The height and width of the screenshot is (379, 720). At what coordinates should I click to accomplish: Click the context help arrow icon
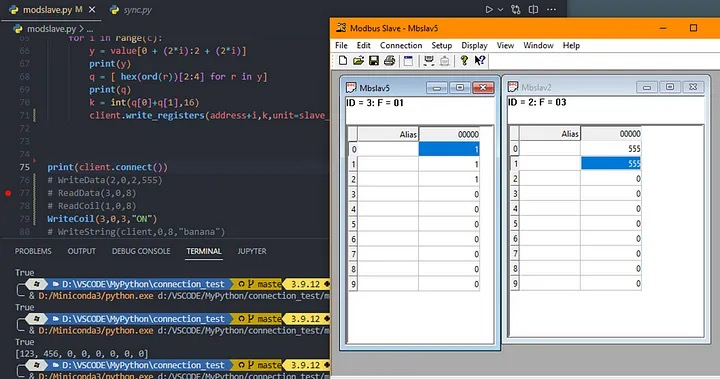[x=480, y=61]
